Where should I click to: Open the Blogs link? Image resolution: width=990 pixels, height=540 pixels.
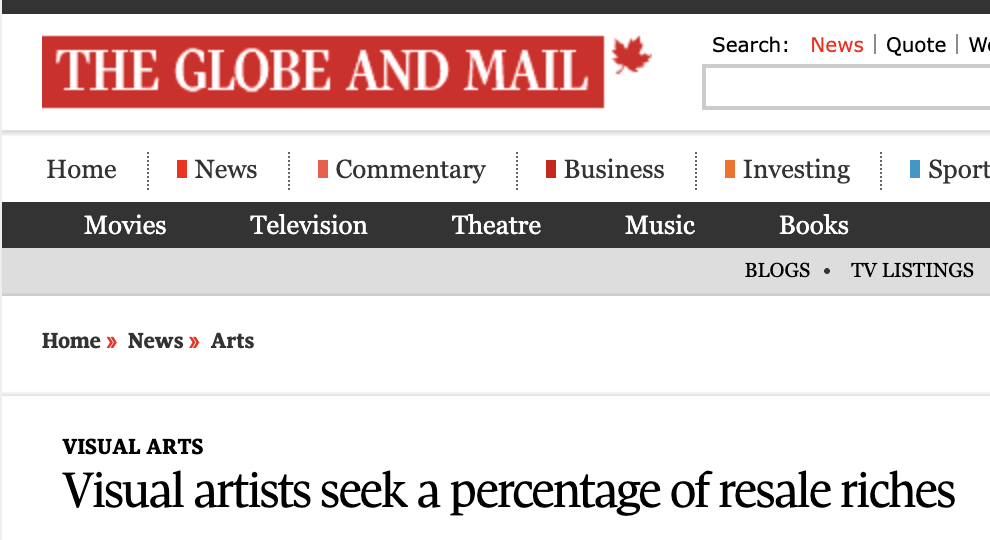click(x=777, y=270)
